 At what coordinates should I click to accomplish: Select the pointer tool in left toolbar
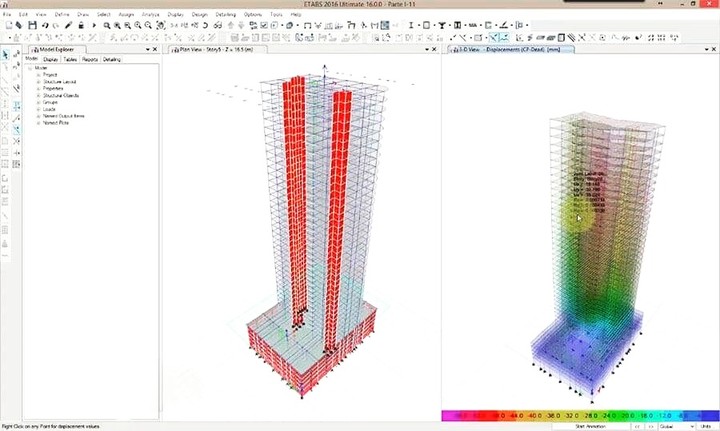tap(6, 56)
